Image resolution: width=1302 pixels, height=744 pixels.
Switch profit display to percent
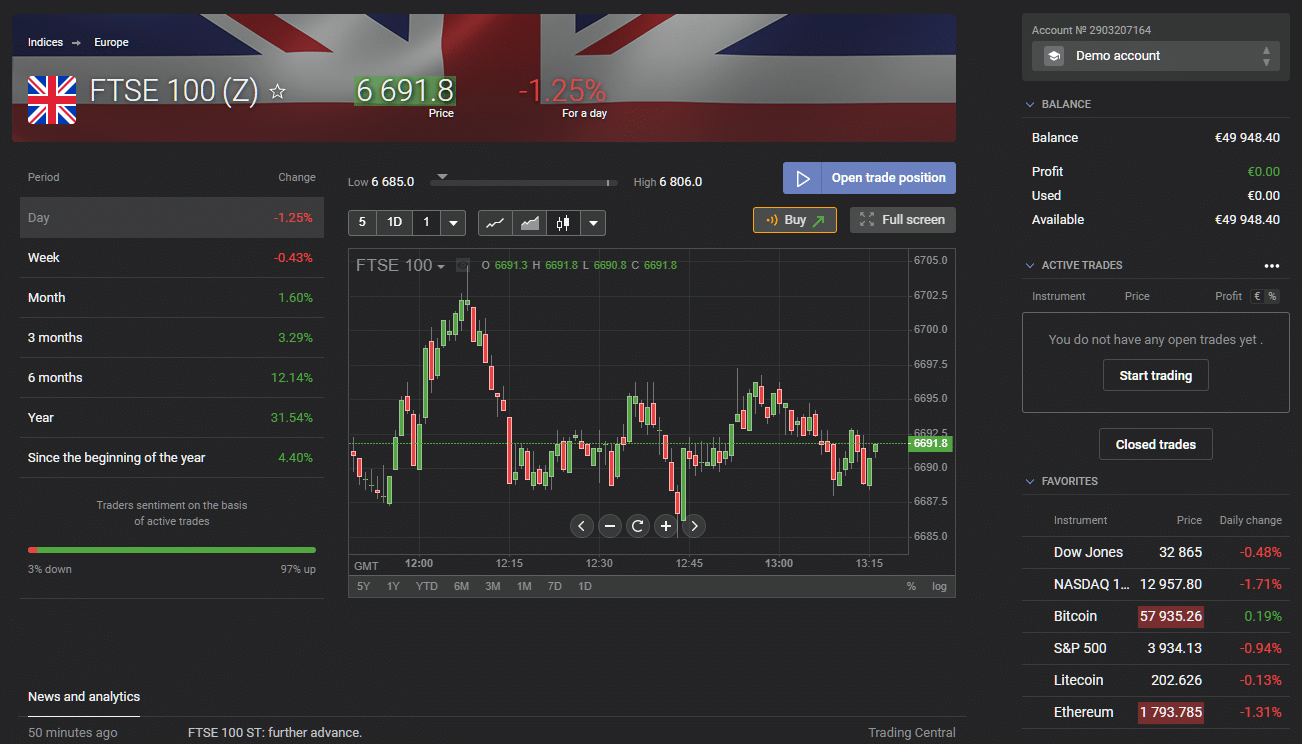tap(1272, 296)
